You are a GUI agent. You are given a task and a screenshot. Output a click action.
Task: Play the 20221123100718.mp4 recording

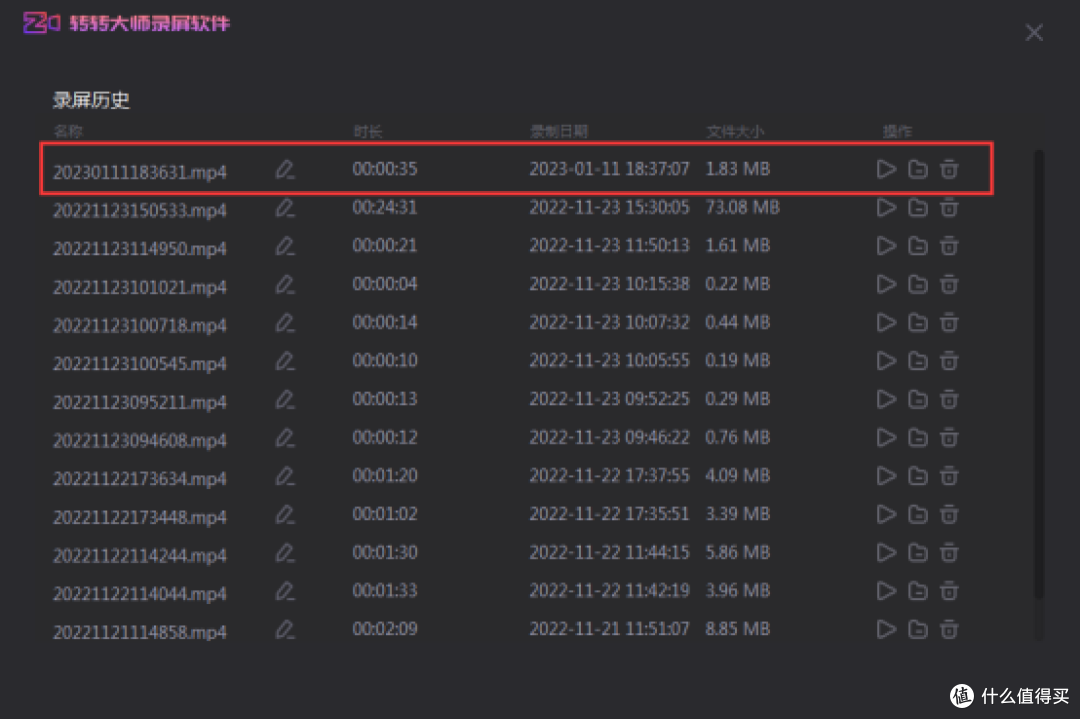pyautogui.click(x=886, y=322)
